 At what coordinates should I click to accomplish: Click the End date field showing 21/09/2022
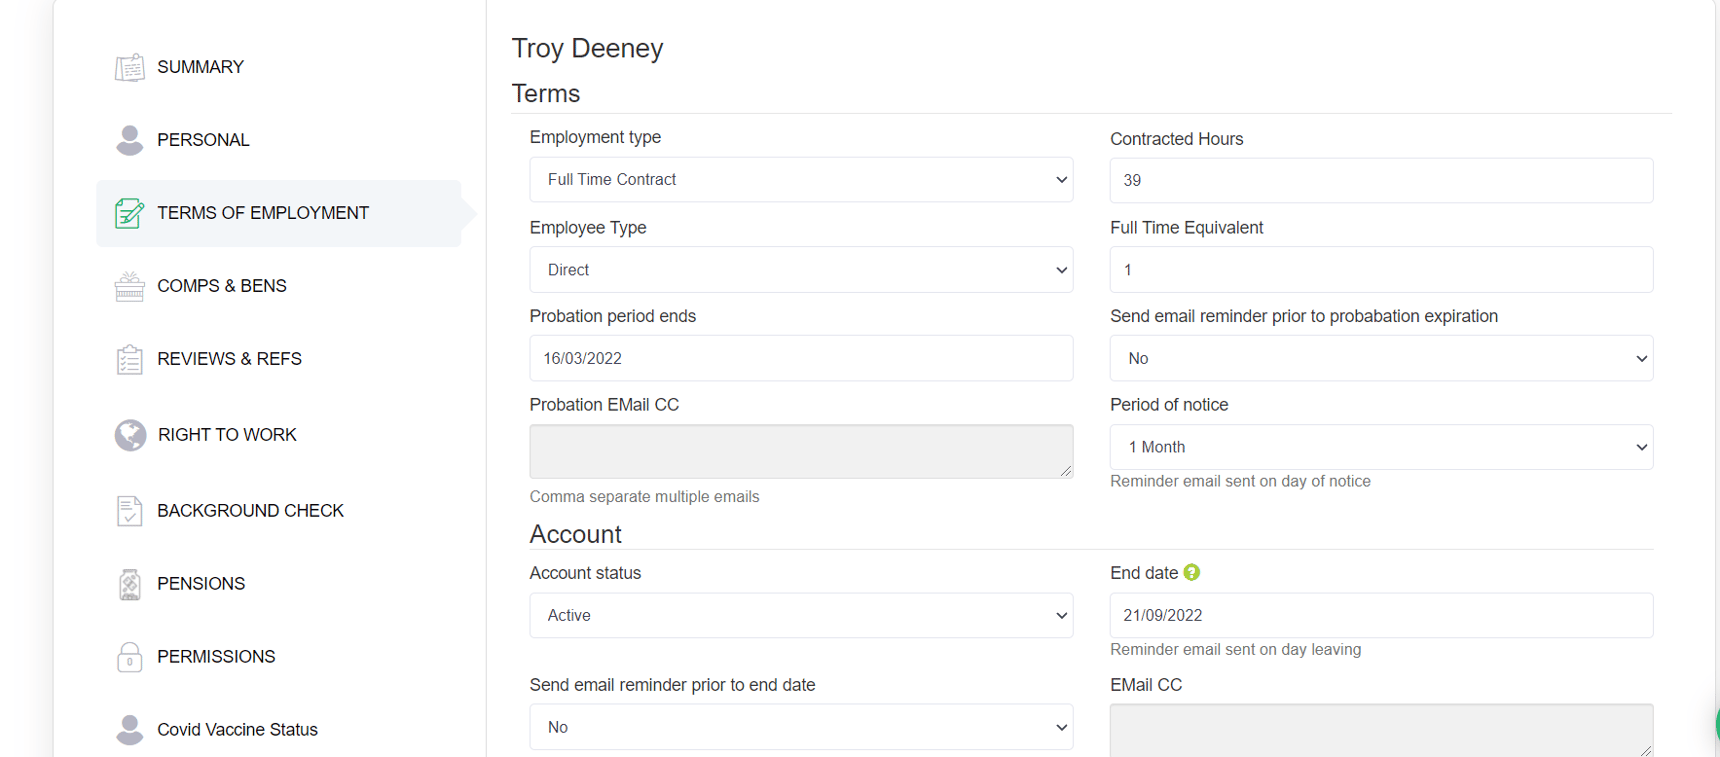click(1381, 615)
